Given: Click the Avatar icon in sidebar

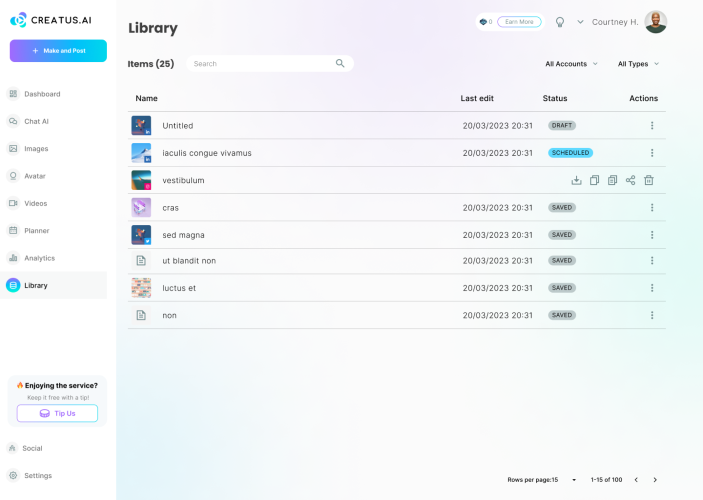Looking at the screenshot, I should click(13, 176).
